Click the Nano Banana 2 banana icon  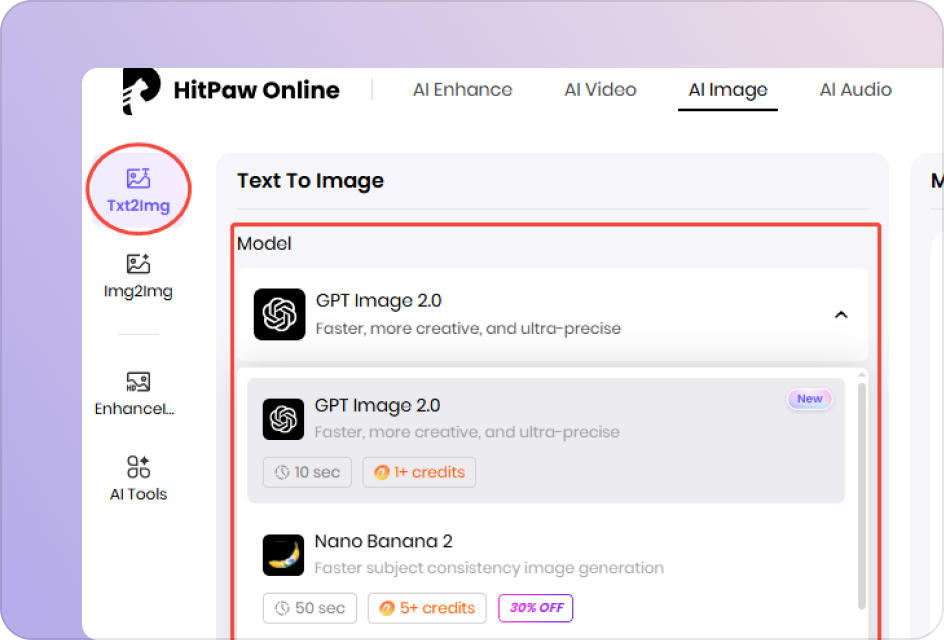point(283,555)
